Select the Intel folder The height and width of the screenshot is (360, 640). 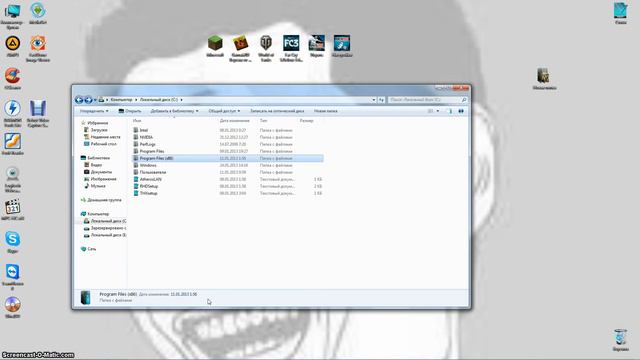pos(228,130)
